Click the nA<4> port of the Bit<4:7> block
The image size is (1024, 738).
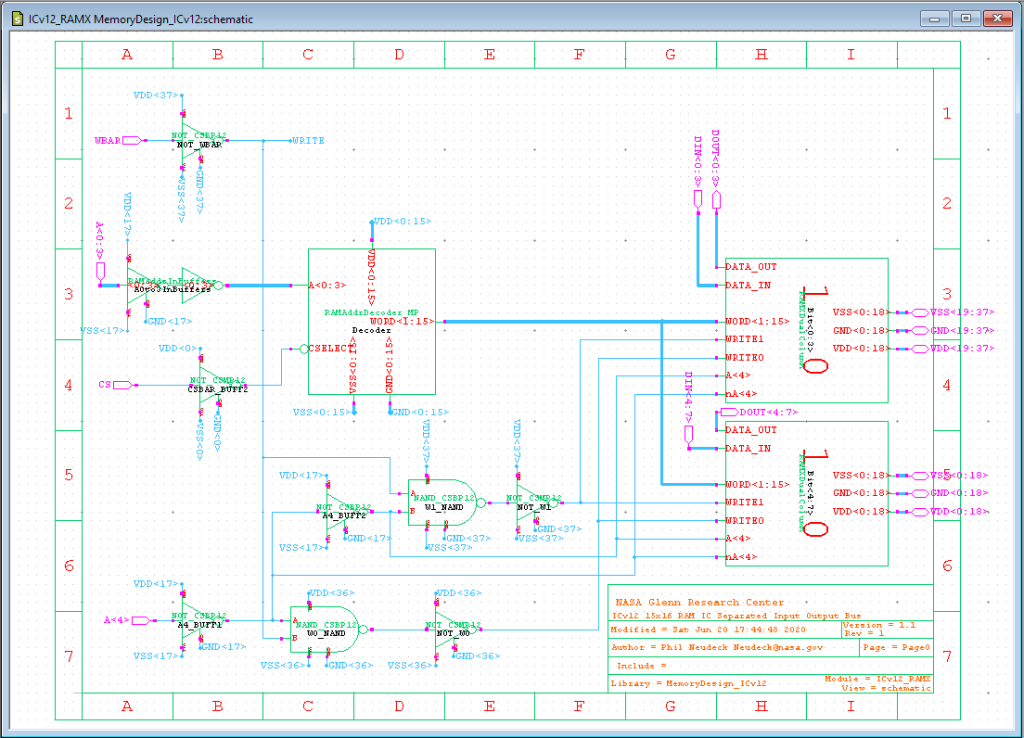pyautogui.click(x=741, y=557)
